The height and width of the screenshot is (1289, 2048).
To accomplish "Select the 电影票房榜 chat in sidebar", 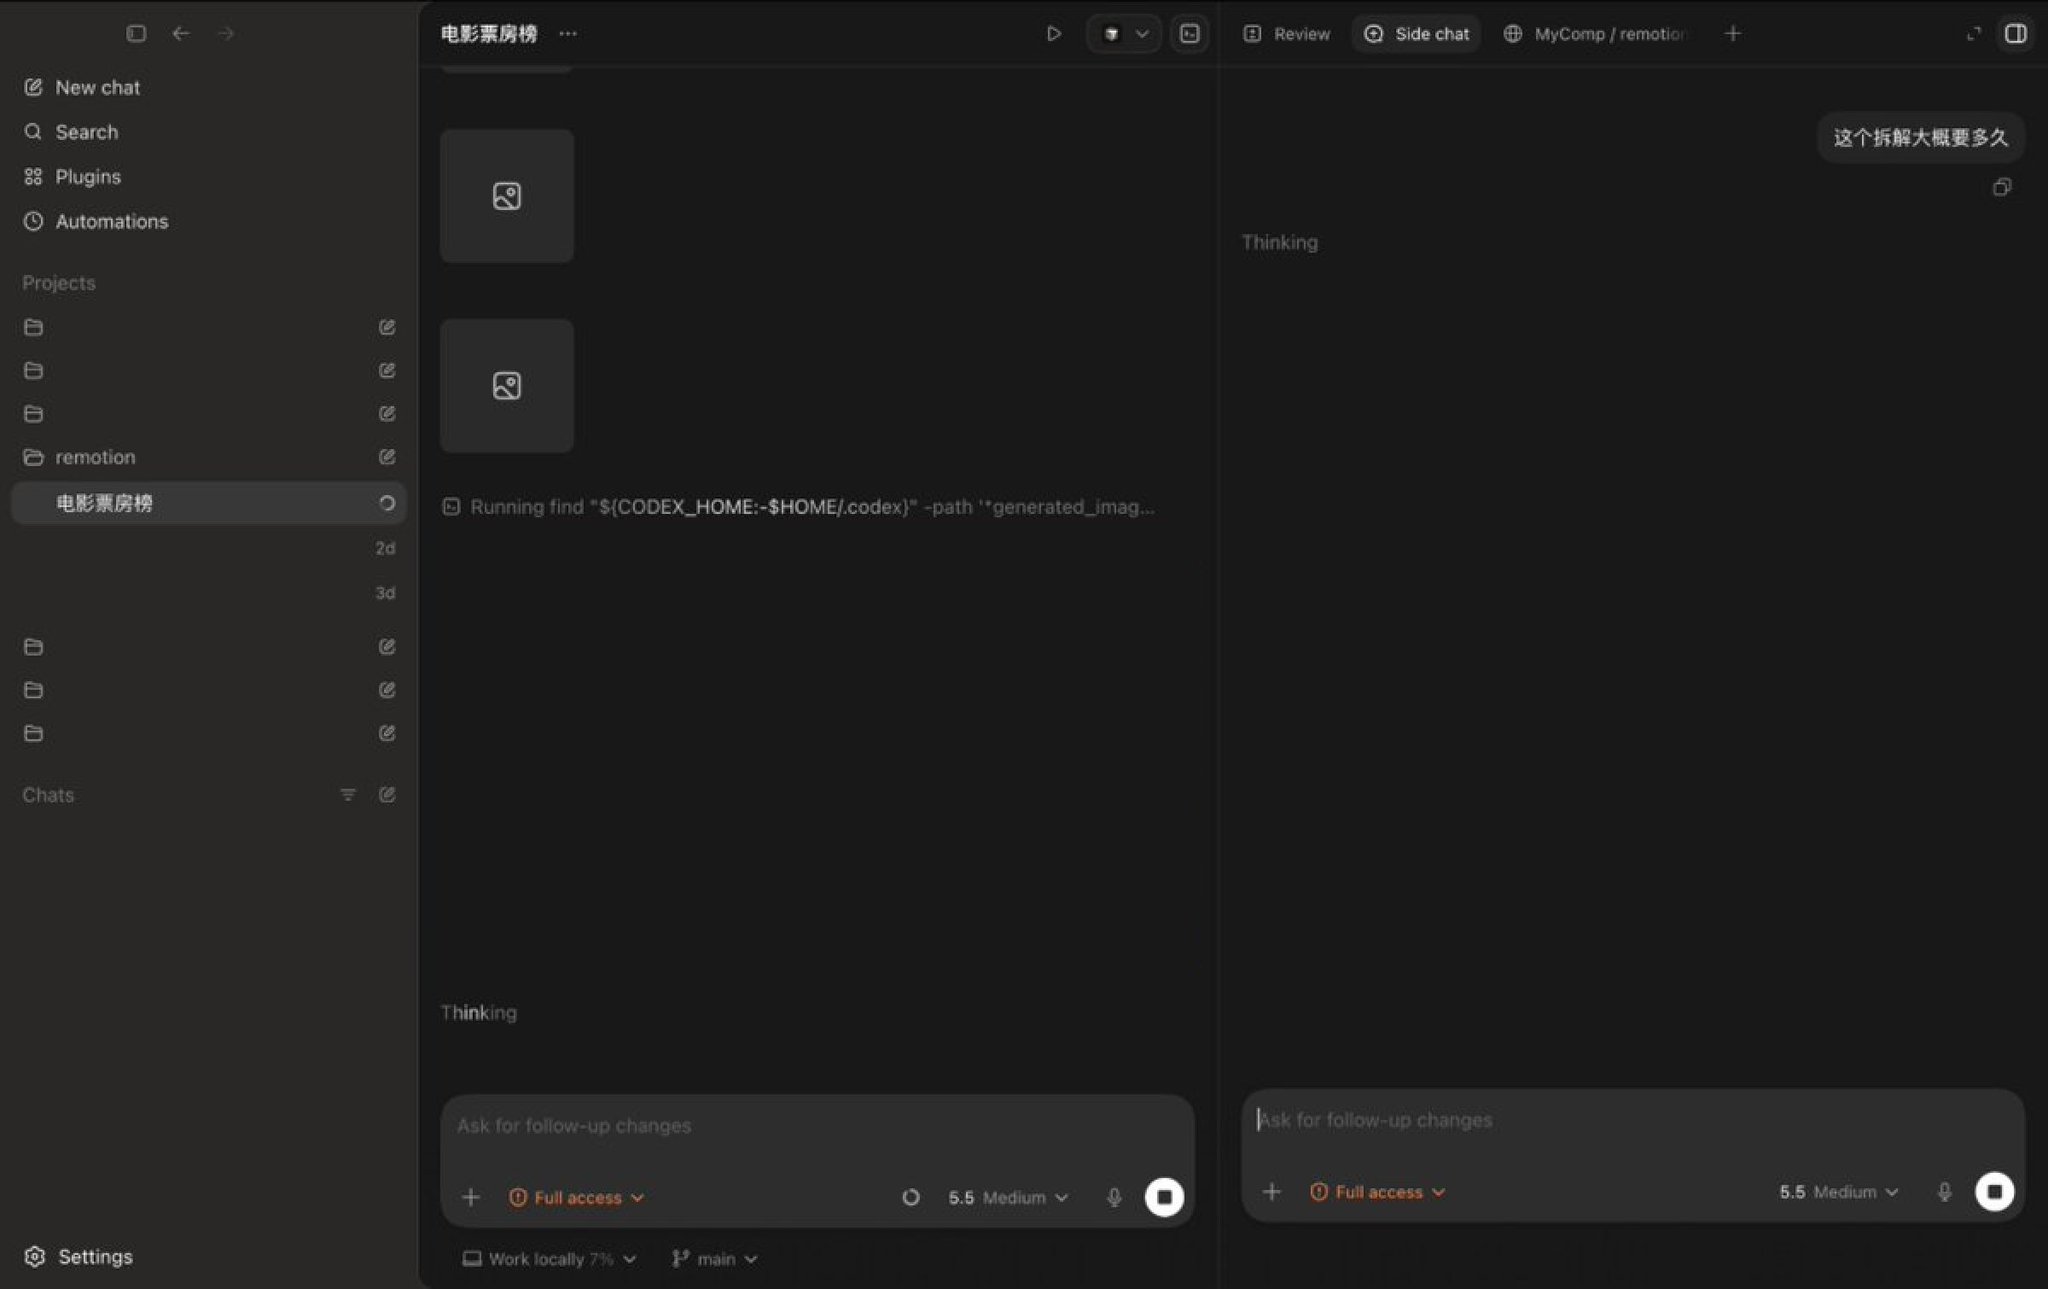I will (x=208, y=503).
